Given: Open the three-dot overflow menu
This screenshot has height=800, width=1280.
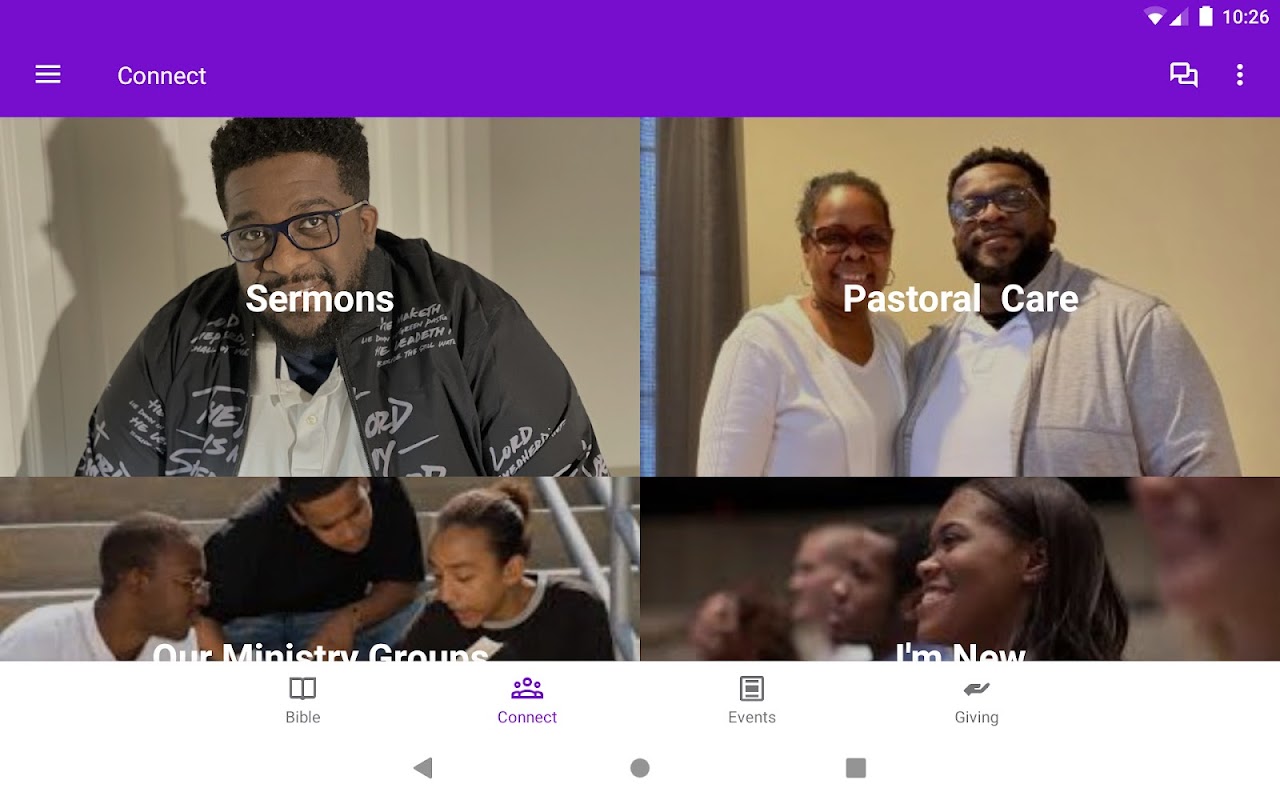Looking at the screenshot, I should tap(1240, 75).
